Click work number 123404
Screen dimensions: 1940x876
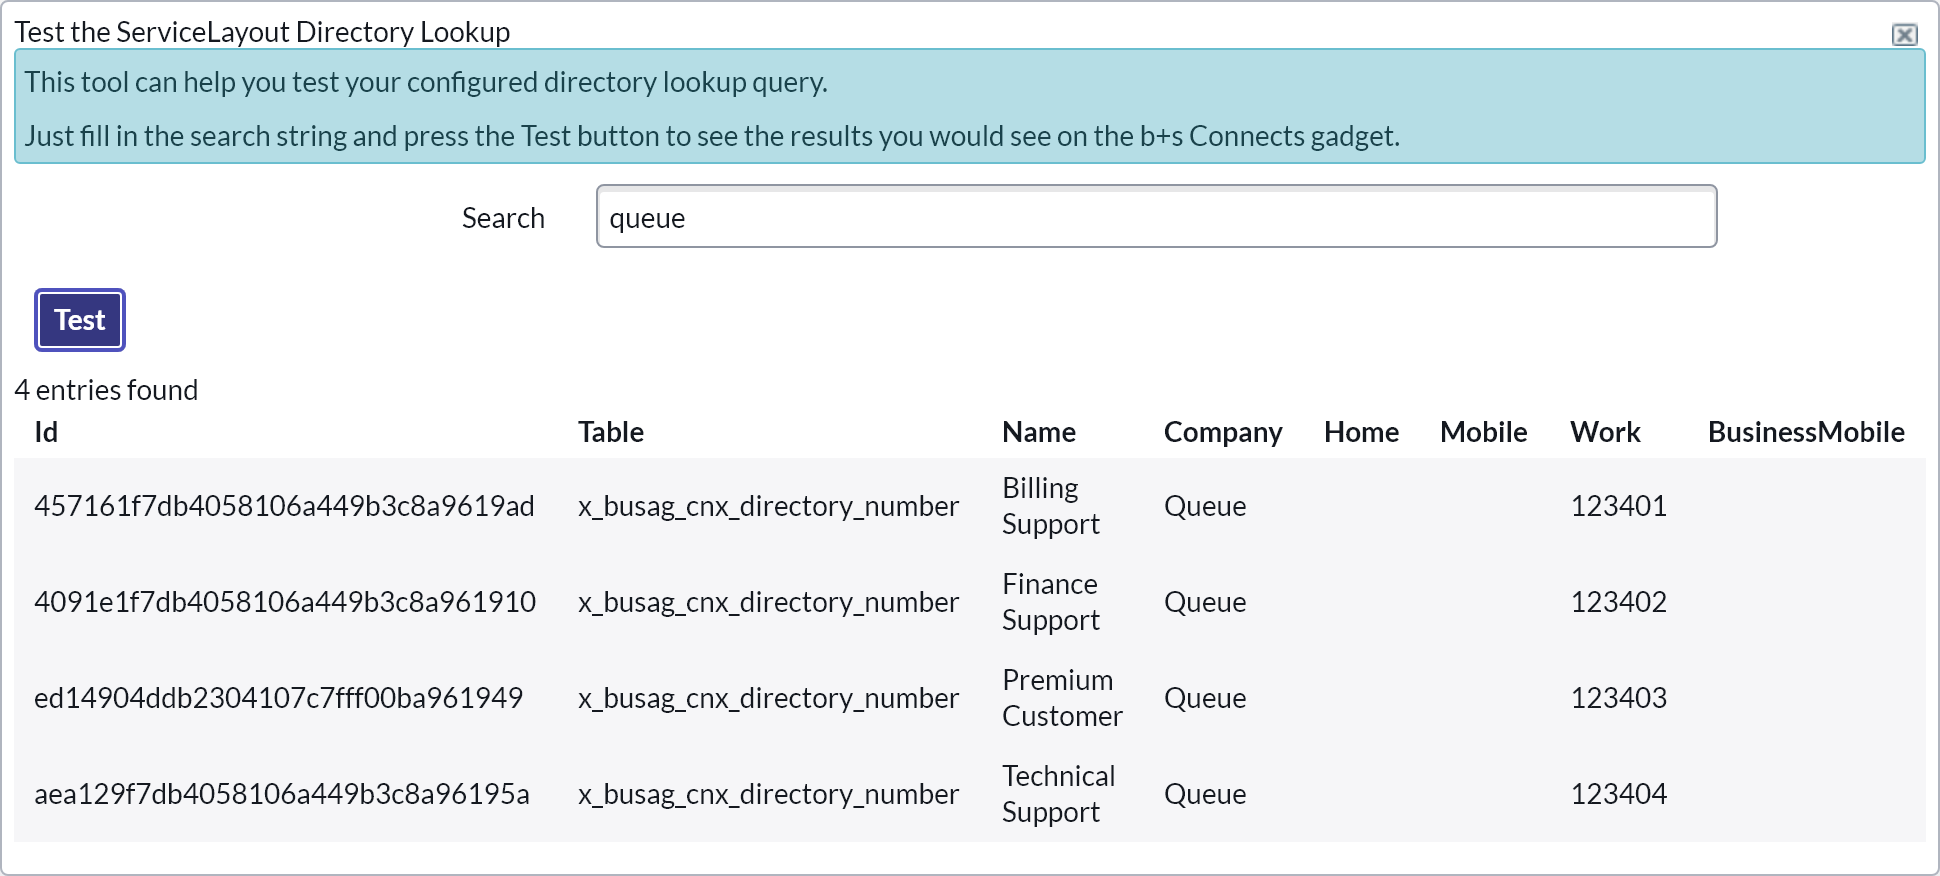click(1618, 794)
